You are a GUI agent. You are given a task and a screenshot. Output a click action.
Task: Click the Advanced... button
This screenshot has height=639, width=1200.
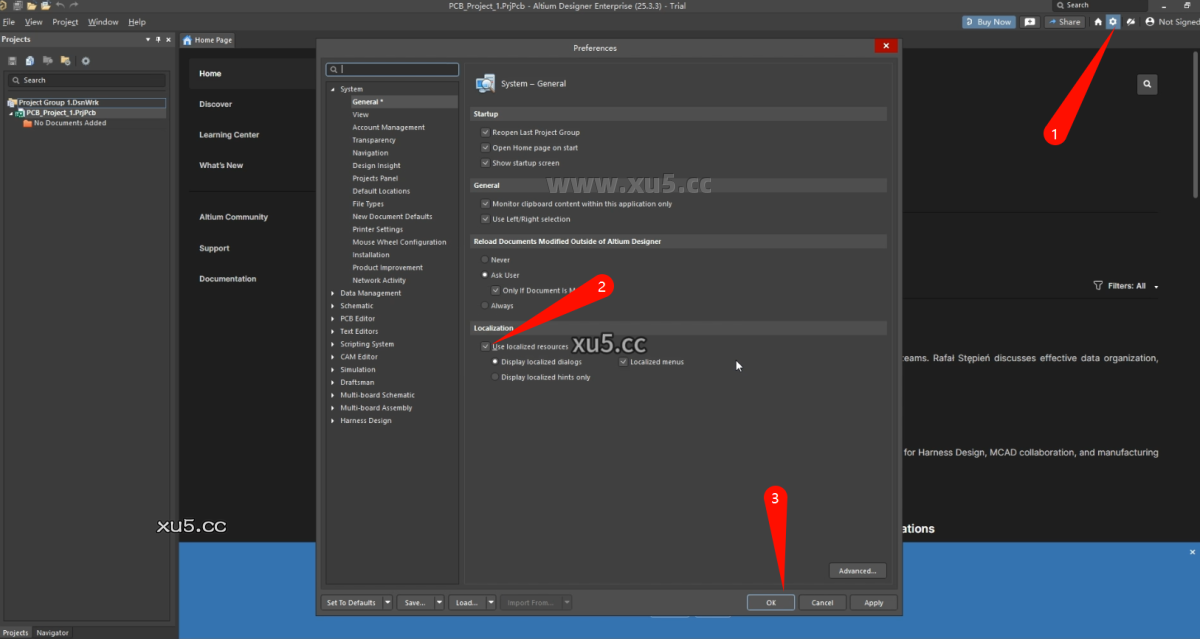point(857,570)
